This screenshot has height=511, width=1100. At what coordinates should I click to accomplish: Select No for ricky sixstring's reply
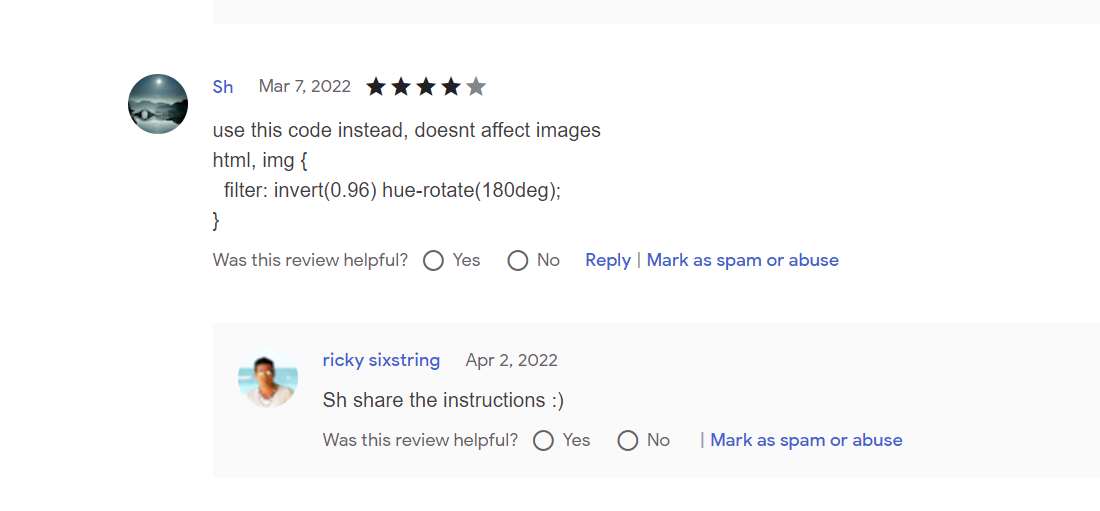click(628, 441)
